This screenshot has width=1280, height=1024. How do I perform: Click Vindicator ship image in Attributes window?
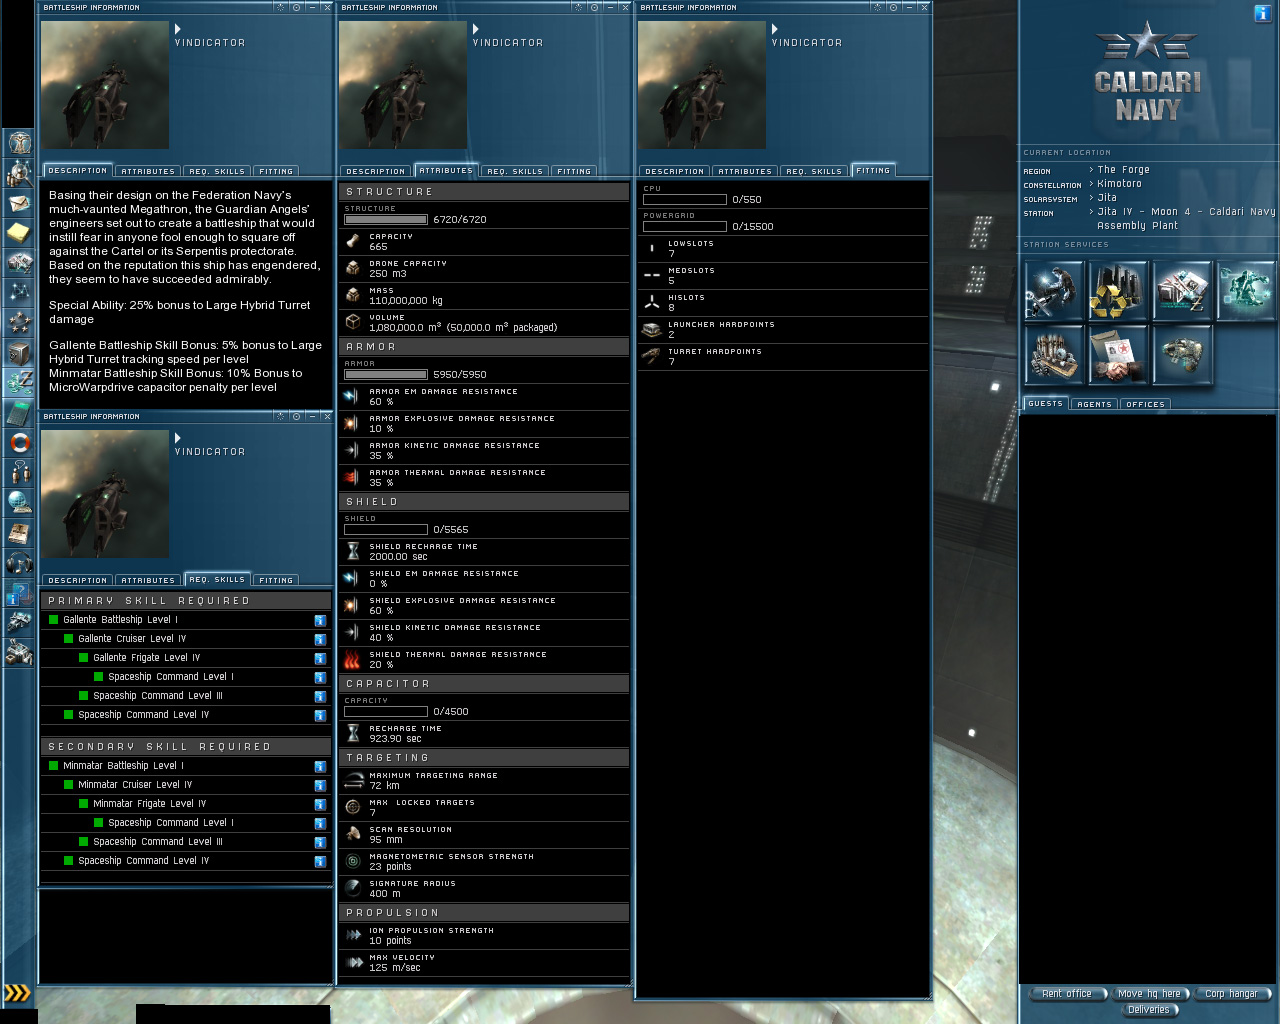click(403, 85)
